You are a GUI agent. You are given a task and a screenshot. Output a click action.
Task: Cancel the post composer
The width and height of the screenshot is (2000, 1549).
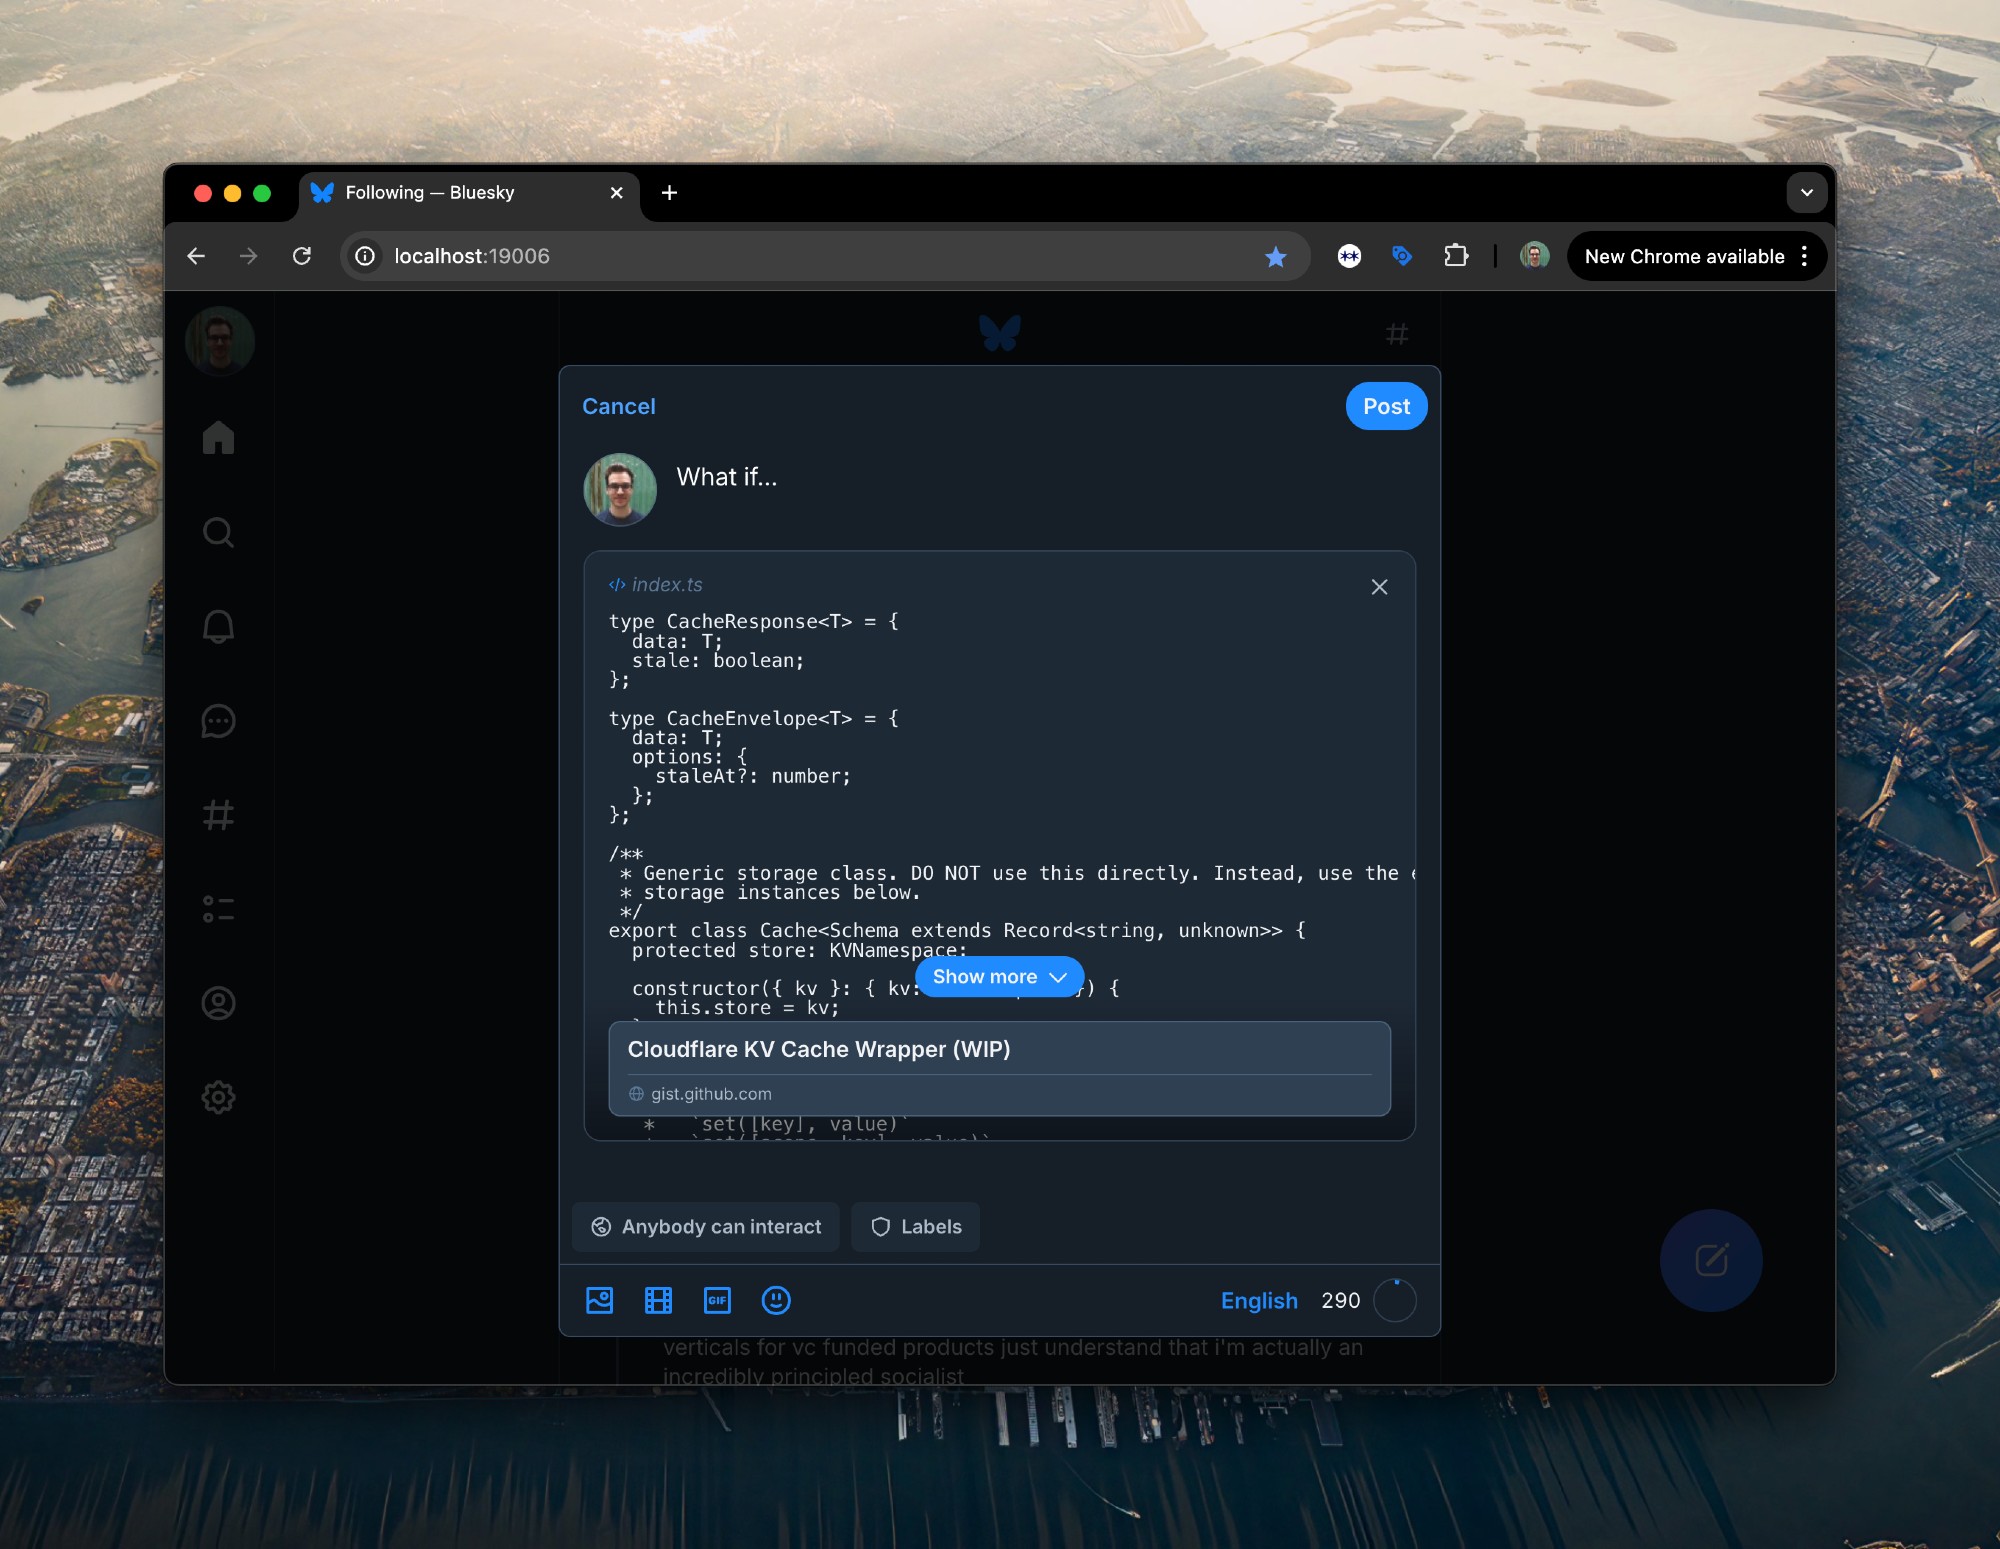(x=618, y=406)
